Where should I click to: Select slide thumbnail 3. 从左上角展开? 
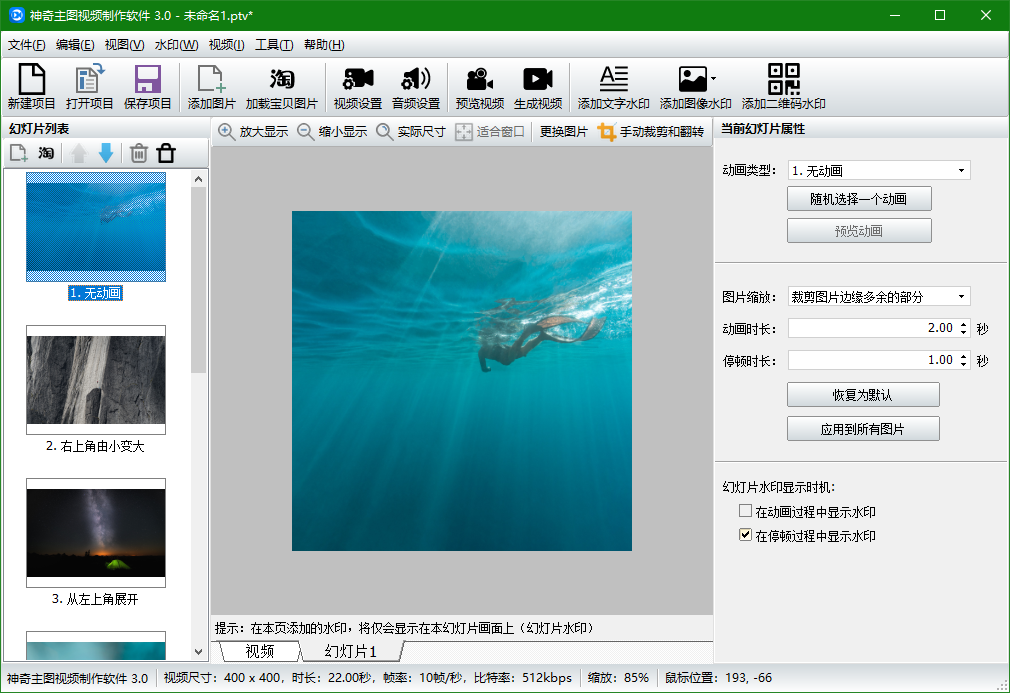pos(96,533)
